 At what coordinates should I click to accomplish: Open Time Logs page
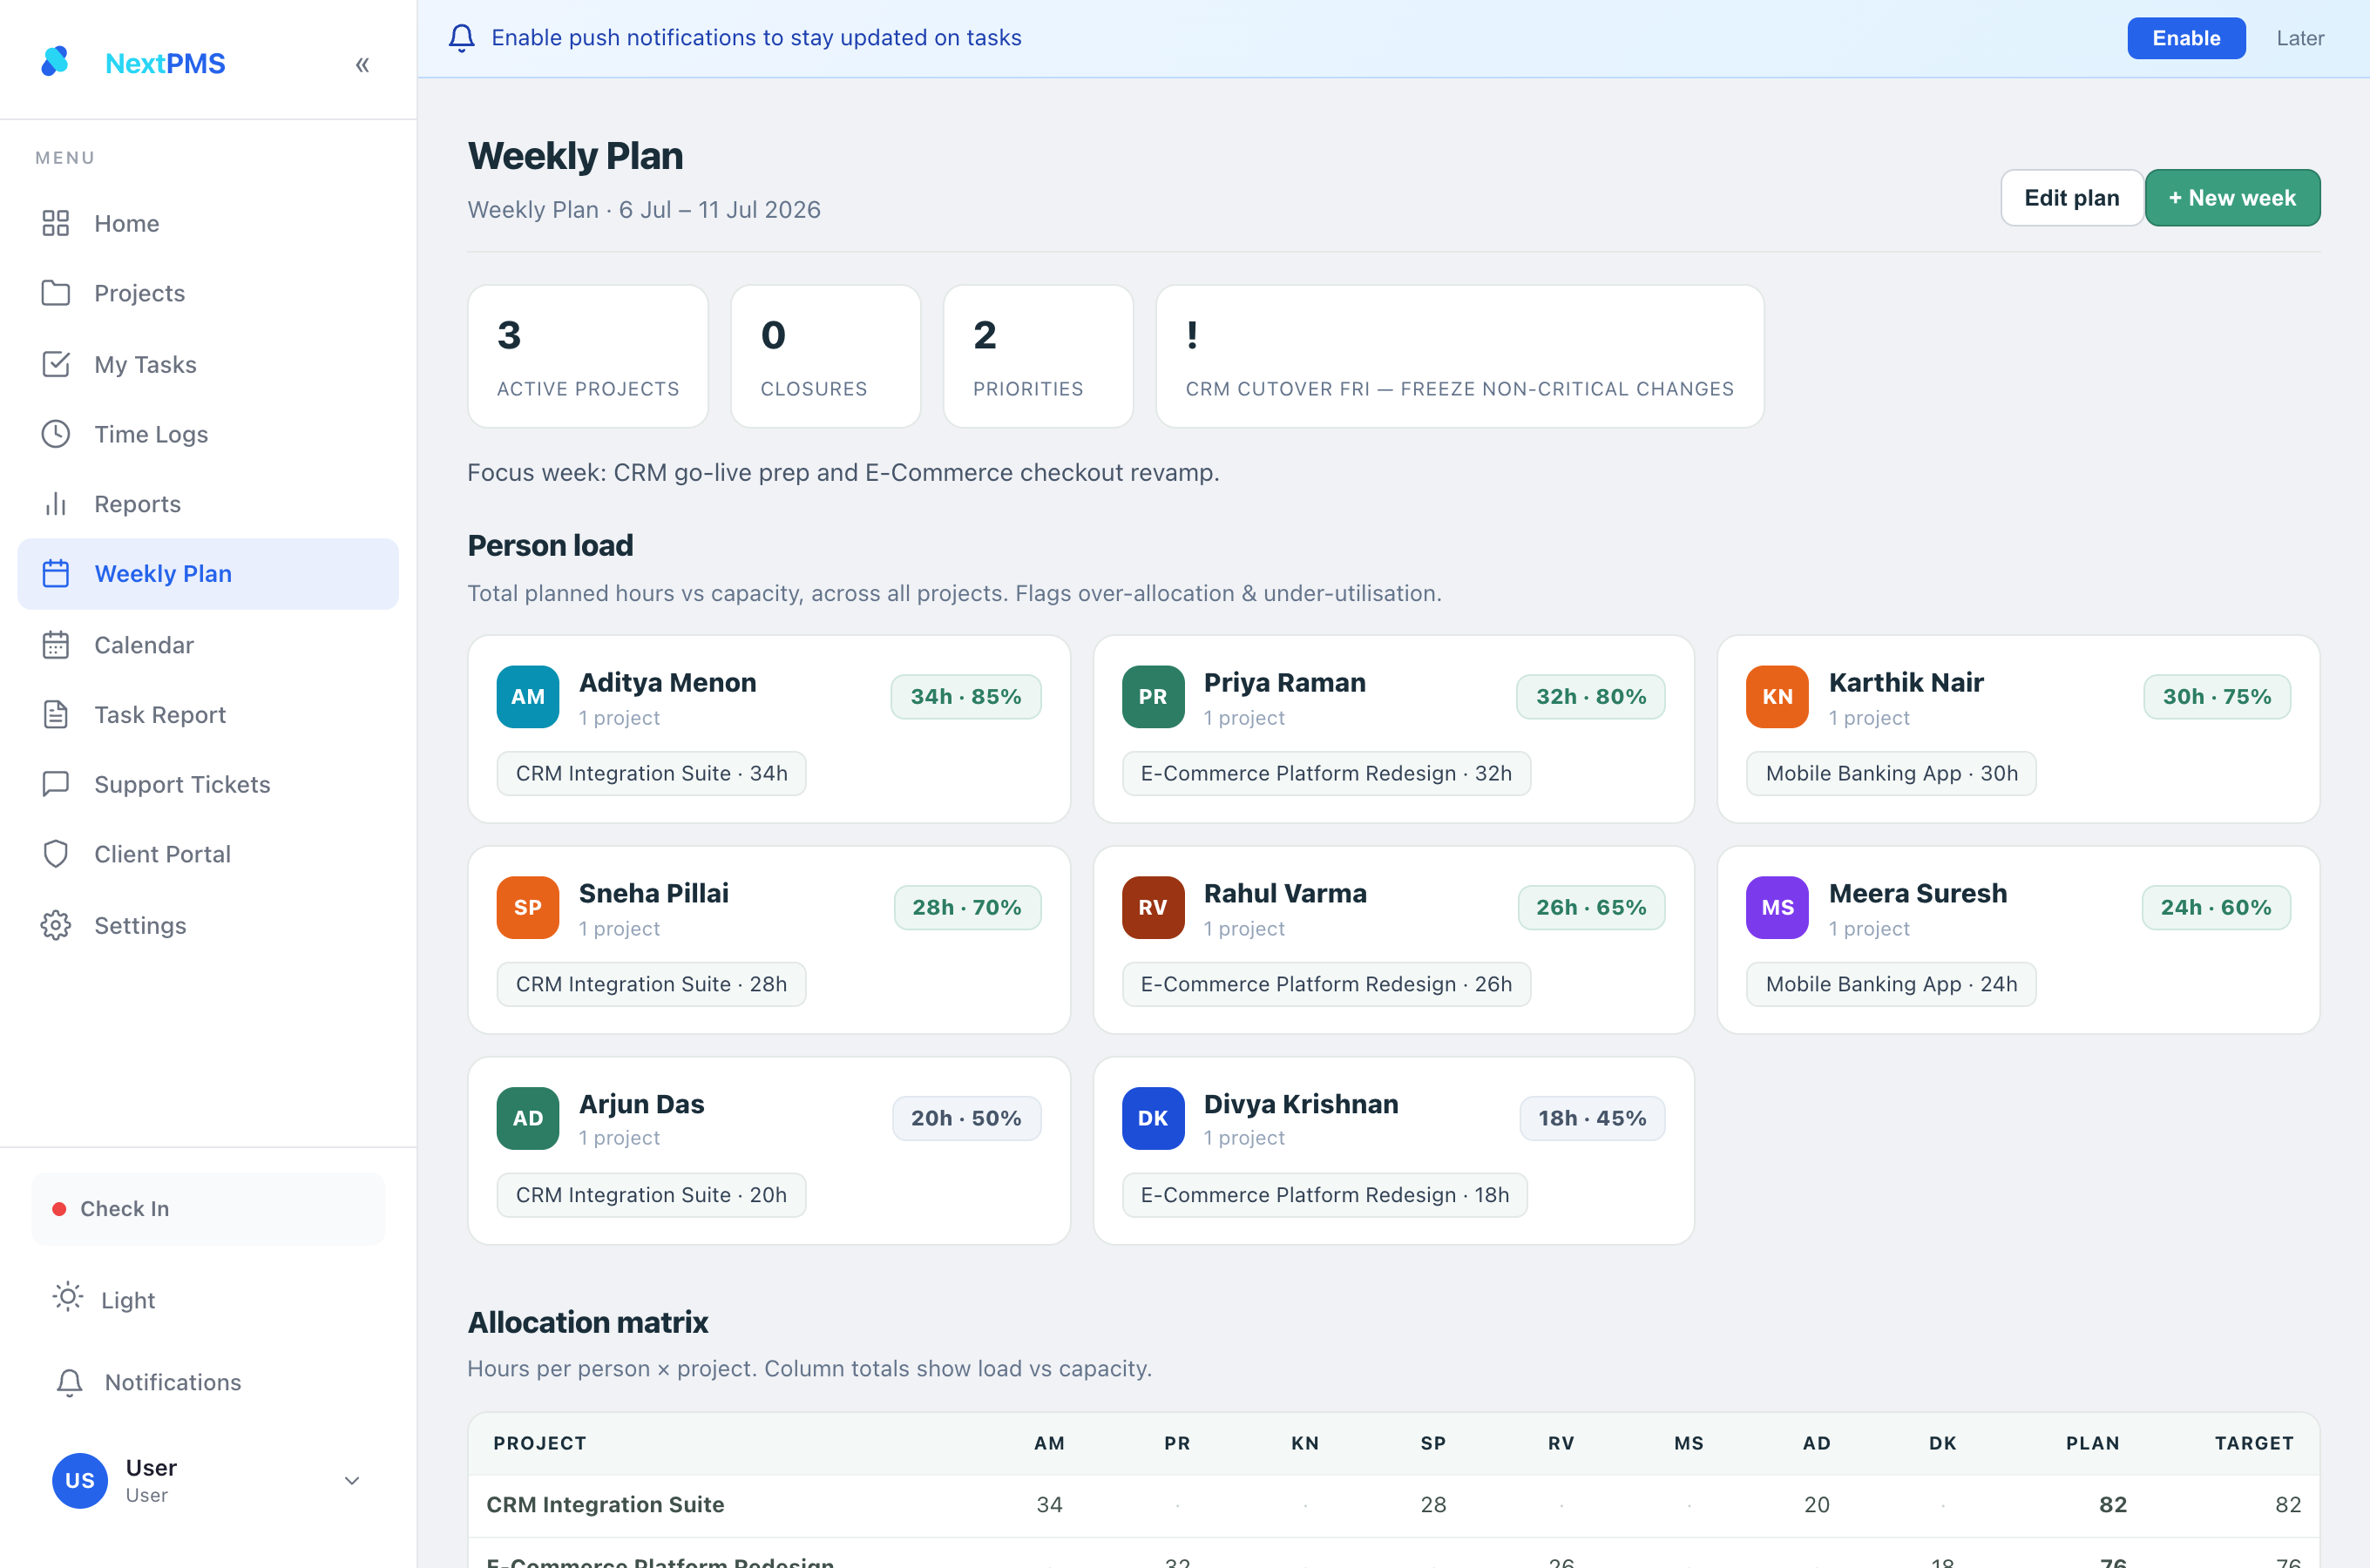(x=208, y=434)
